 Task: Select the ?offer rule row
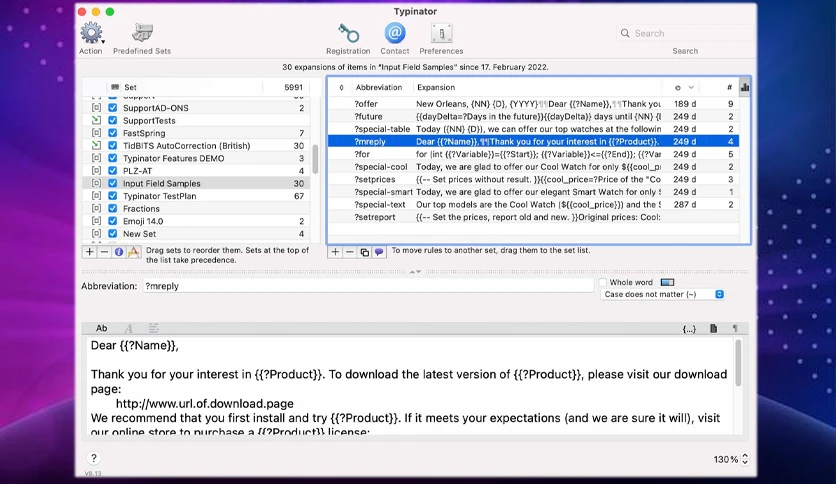533,104
